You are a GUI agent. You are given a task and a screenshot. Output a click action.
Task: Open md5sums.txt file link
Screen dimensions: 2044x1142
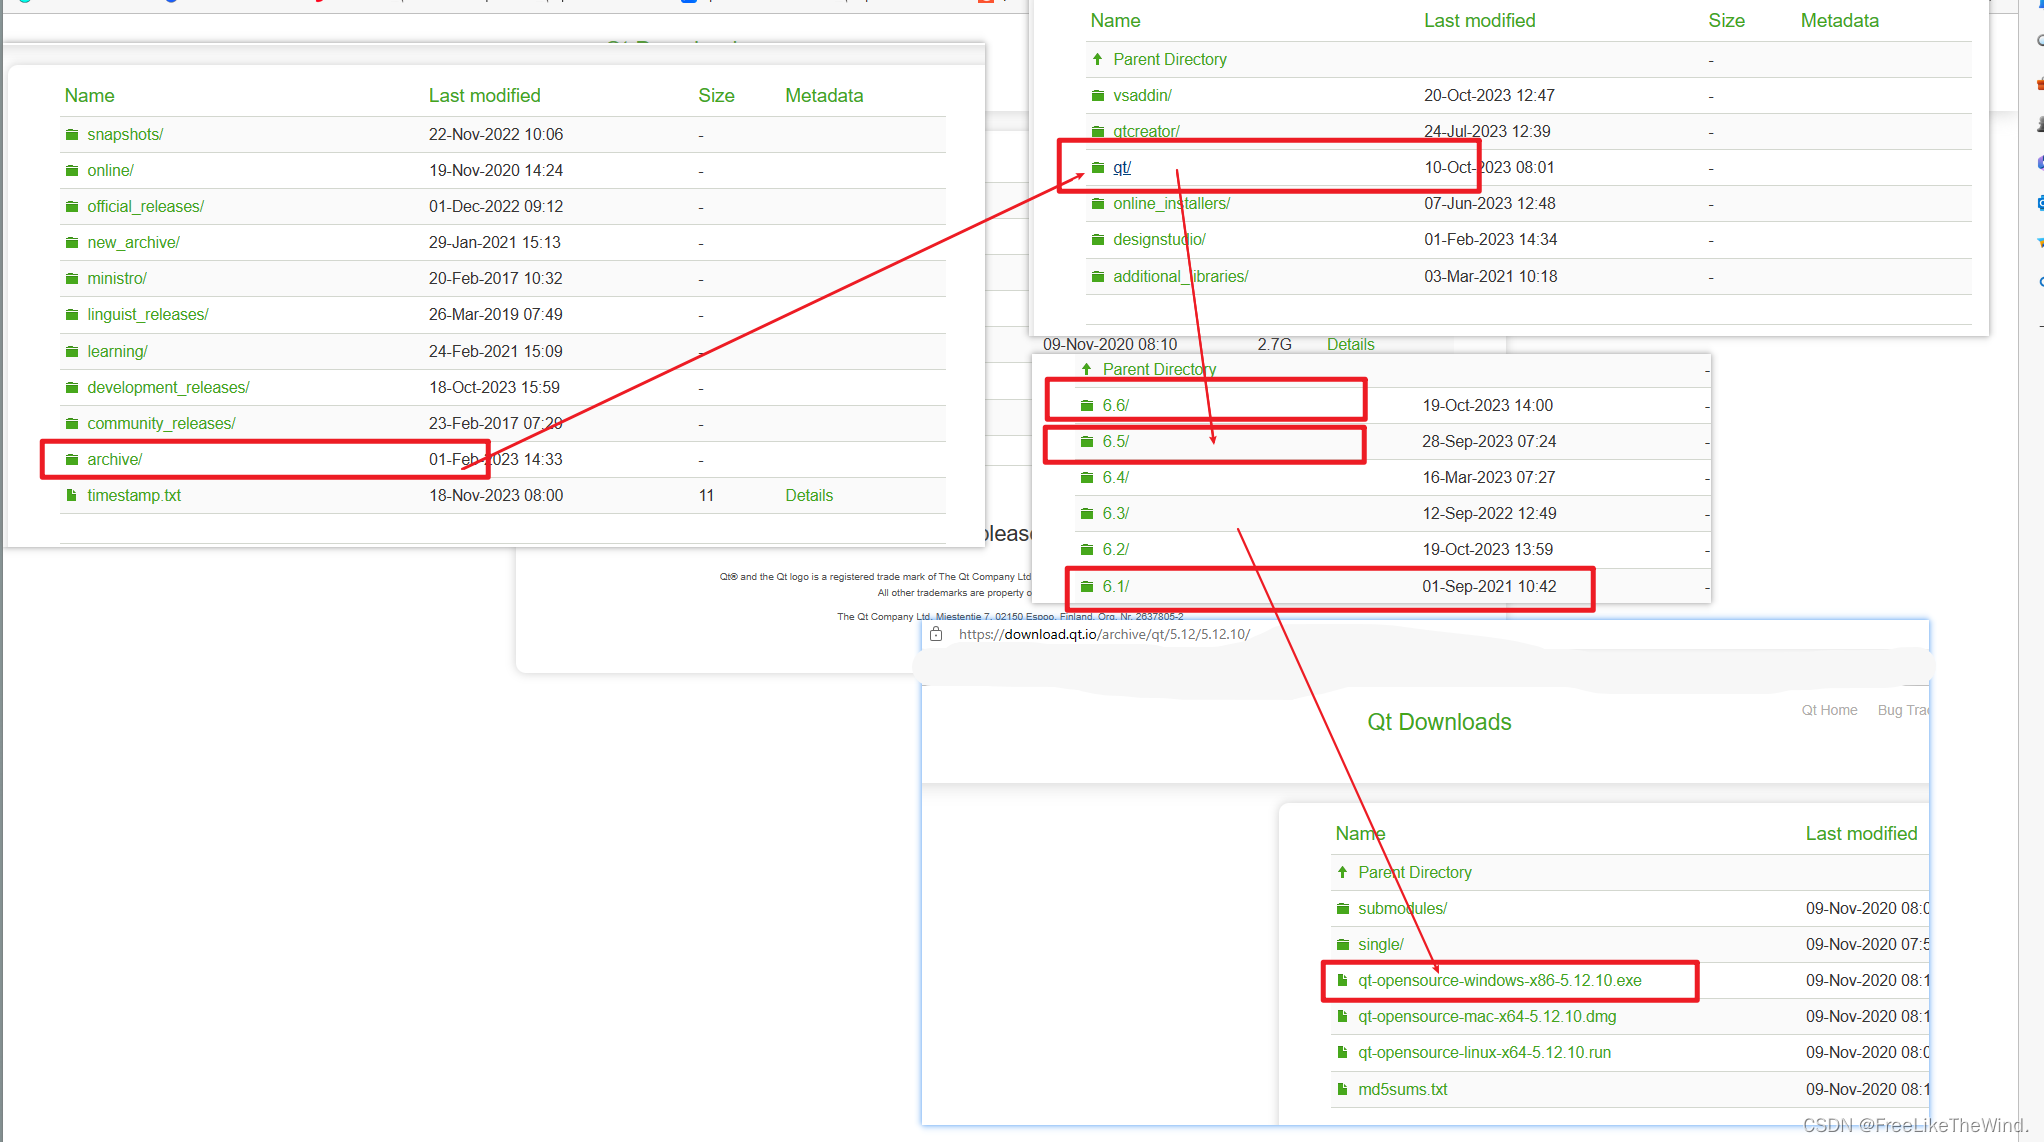pyautogui.click(x=1402, y=1090)
